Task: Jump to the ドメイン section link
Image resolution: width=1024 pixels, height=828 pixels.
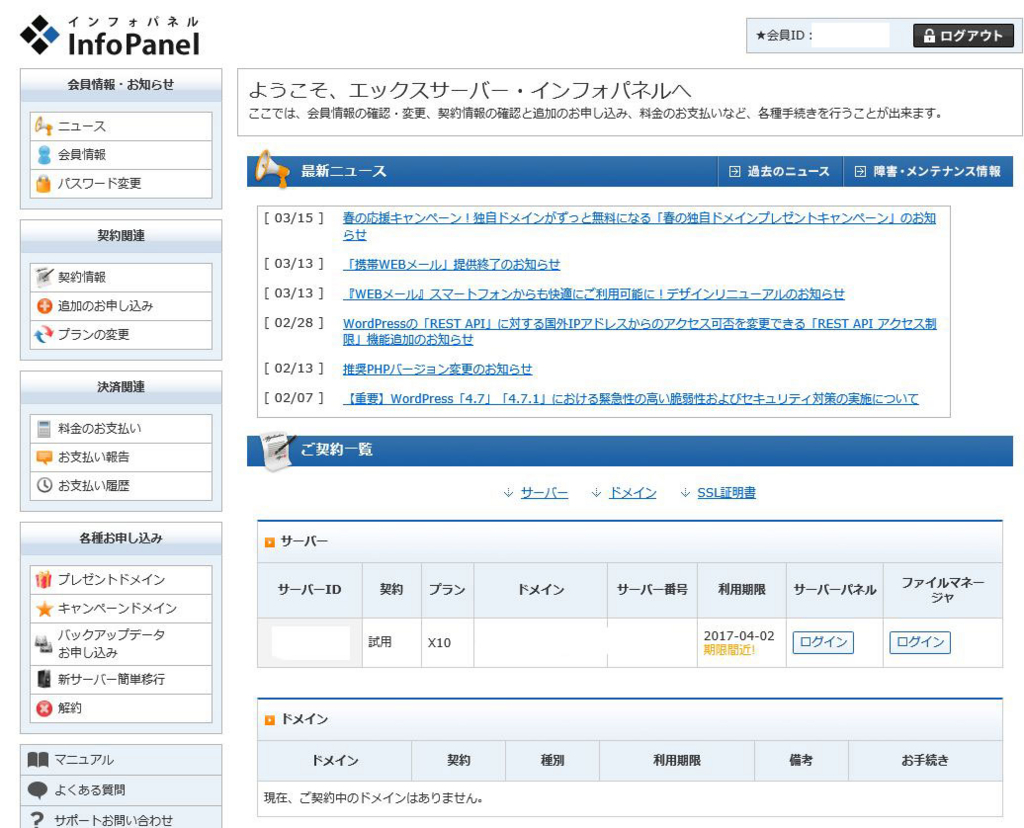Action: 632,493
